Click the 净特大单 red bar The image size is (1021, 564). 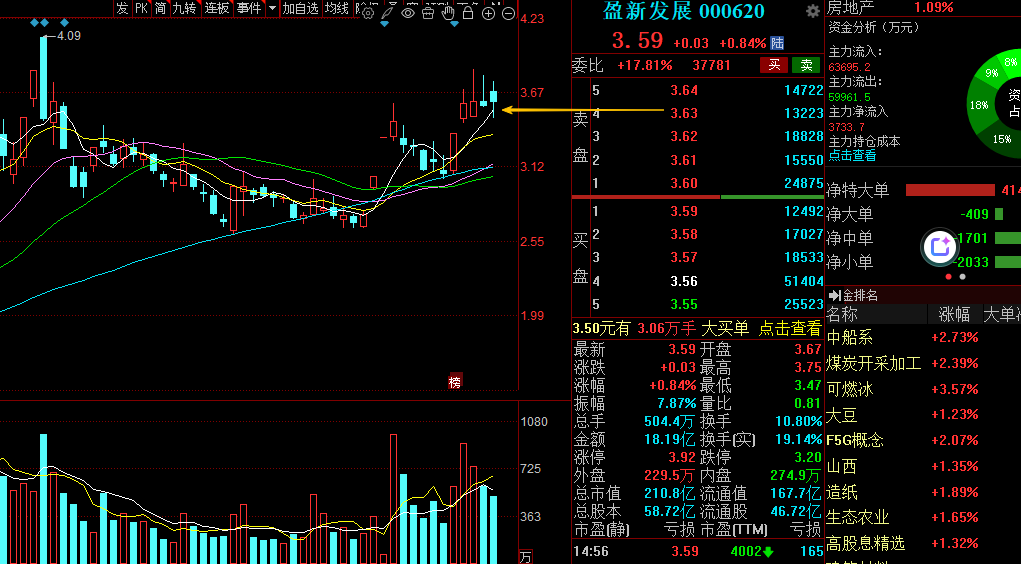[x=950, y=190]
